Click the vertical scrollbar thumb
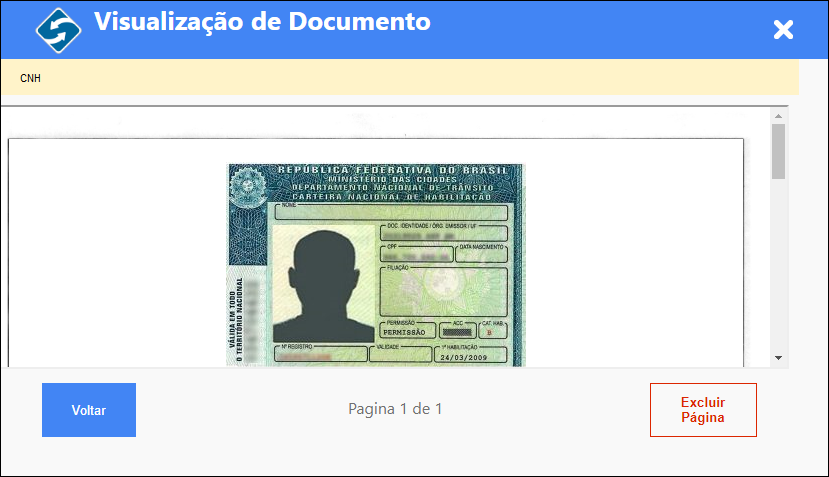829x477 pixels. coord(778,151)
